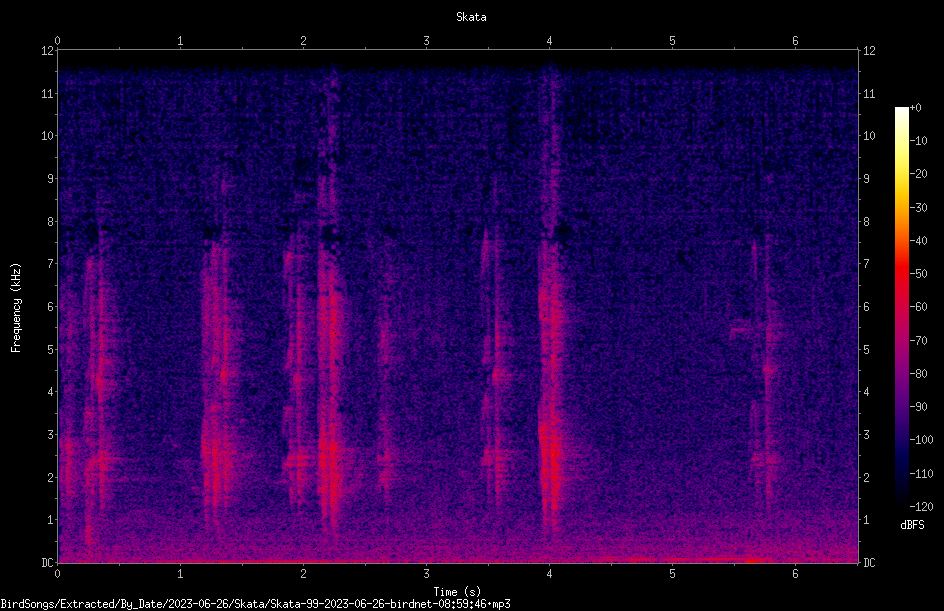Click the '6' tick on the right frequency axis
Screen dimensions: 944x611
tap(866, 306)
